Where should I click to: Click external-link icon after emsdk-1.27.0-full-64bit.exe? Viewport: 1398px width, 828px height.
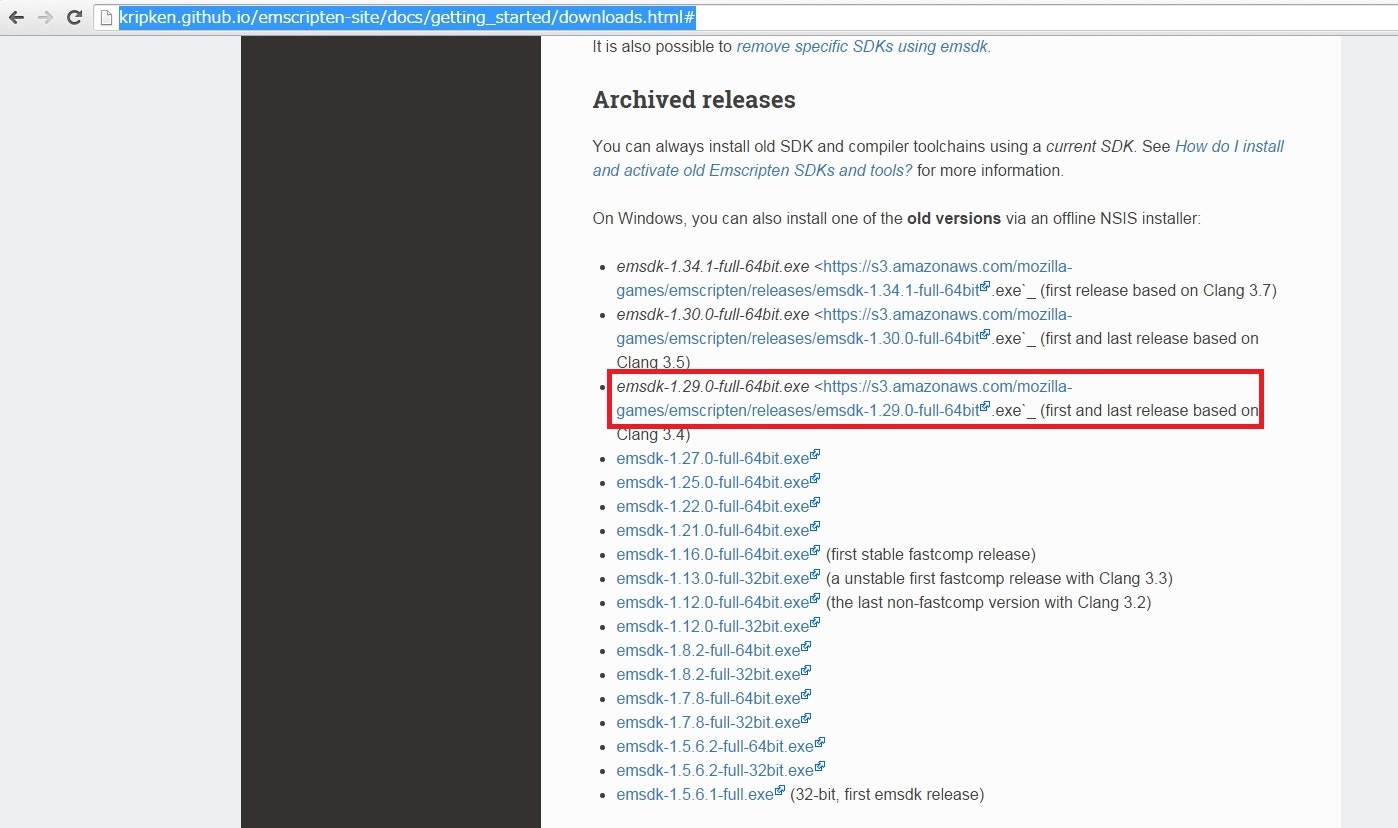[x=815, y=455]
